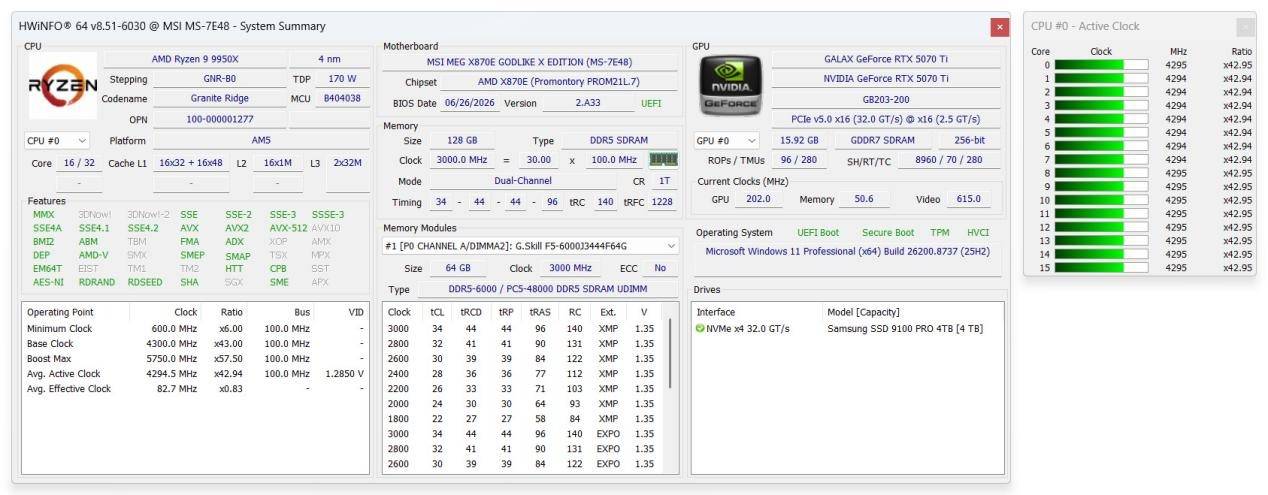This screenshot has width=1268, height=495.
Task: Click the tCL column header
Action: 437,312
